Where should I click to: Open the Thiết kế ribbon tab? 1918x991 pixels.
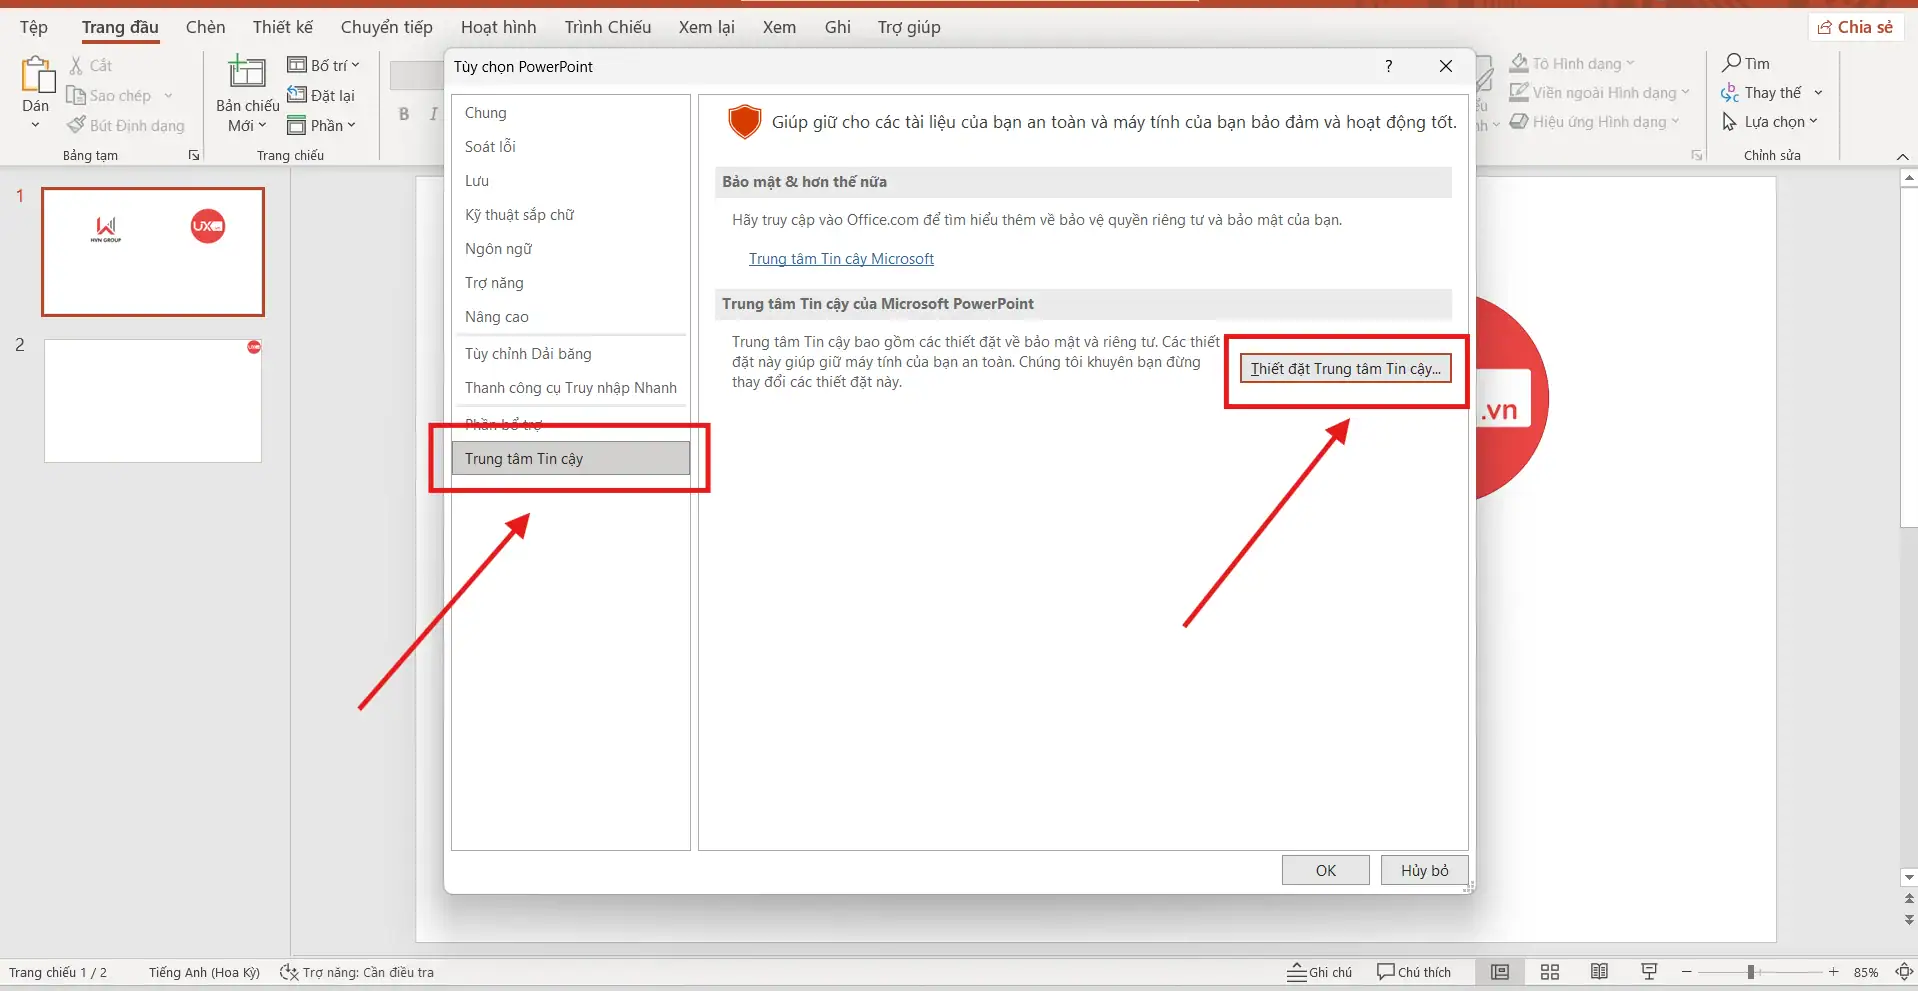[x=282, y=27]
